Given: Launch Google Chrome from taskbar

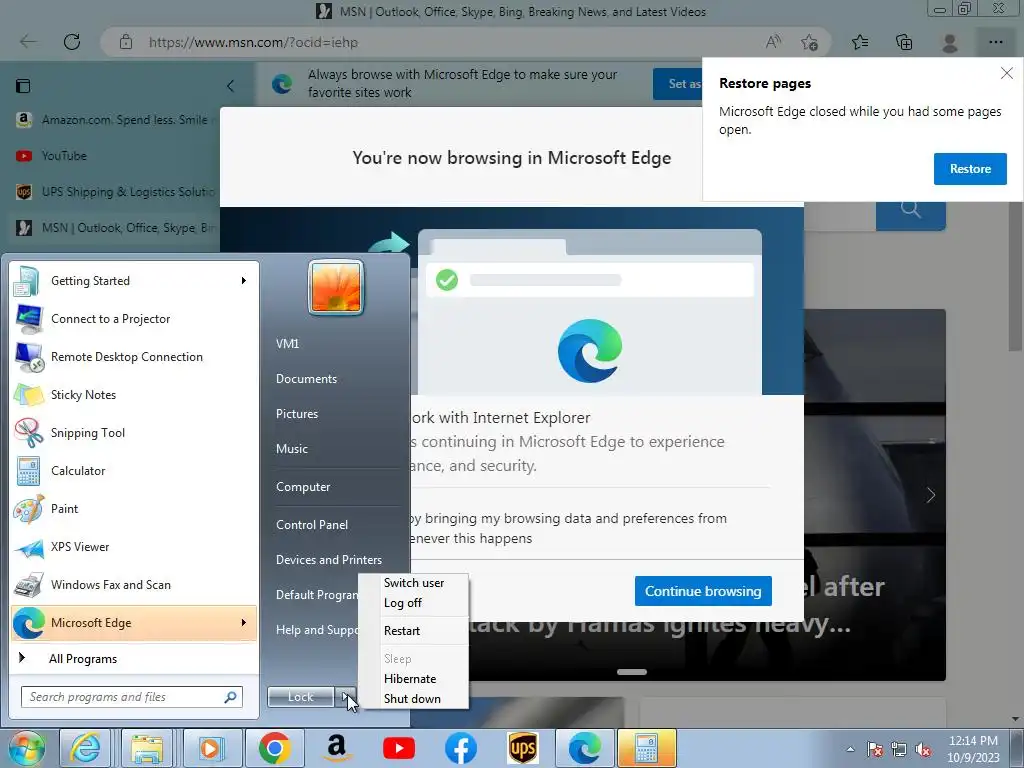Looking at the screenshot, I should click(x=274, y=748).
